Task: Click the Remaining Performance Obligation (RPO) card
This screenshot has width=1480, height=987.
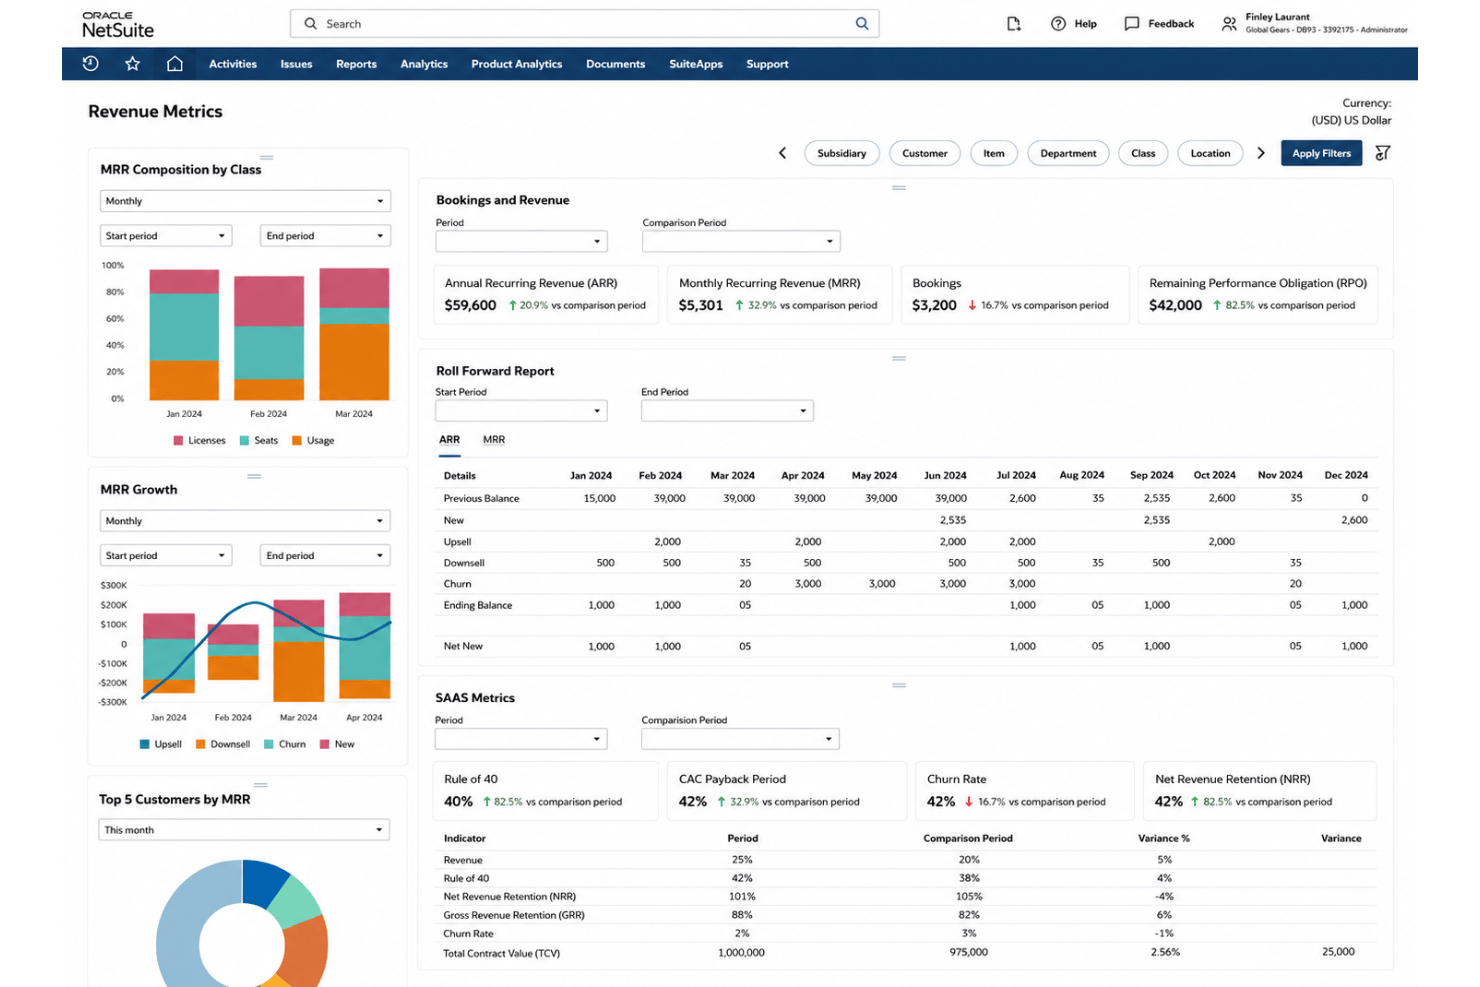Action: coord(1258,295)
